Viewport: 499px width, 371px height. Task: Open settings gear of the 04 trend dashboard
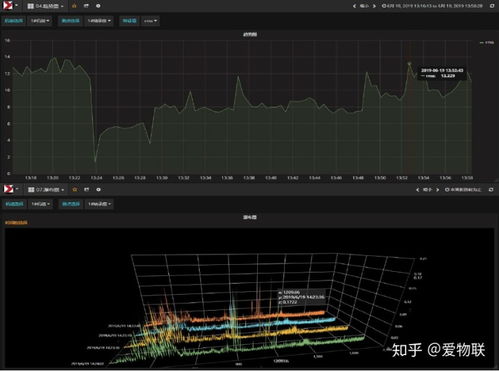coord(98,6)
